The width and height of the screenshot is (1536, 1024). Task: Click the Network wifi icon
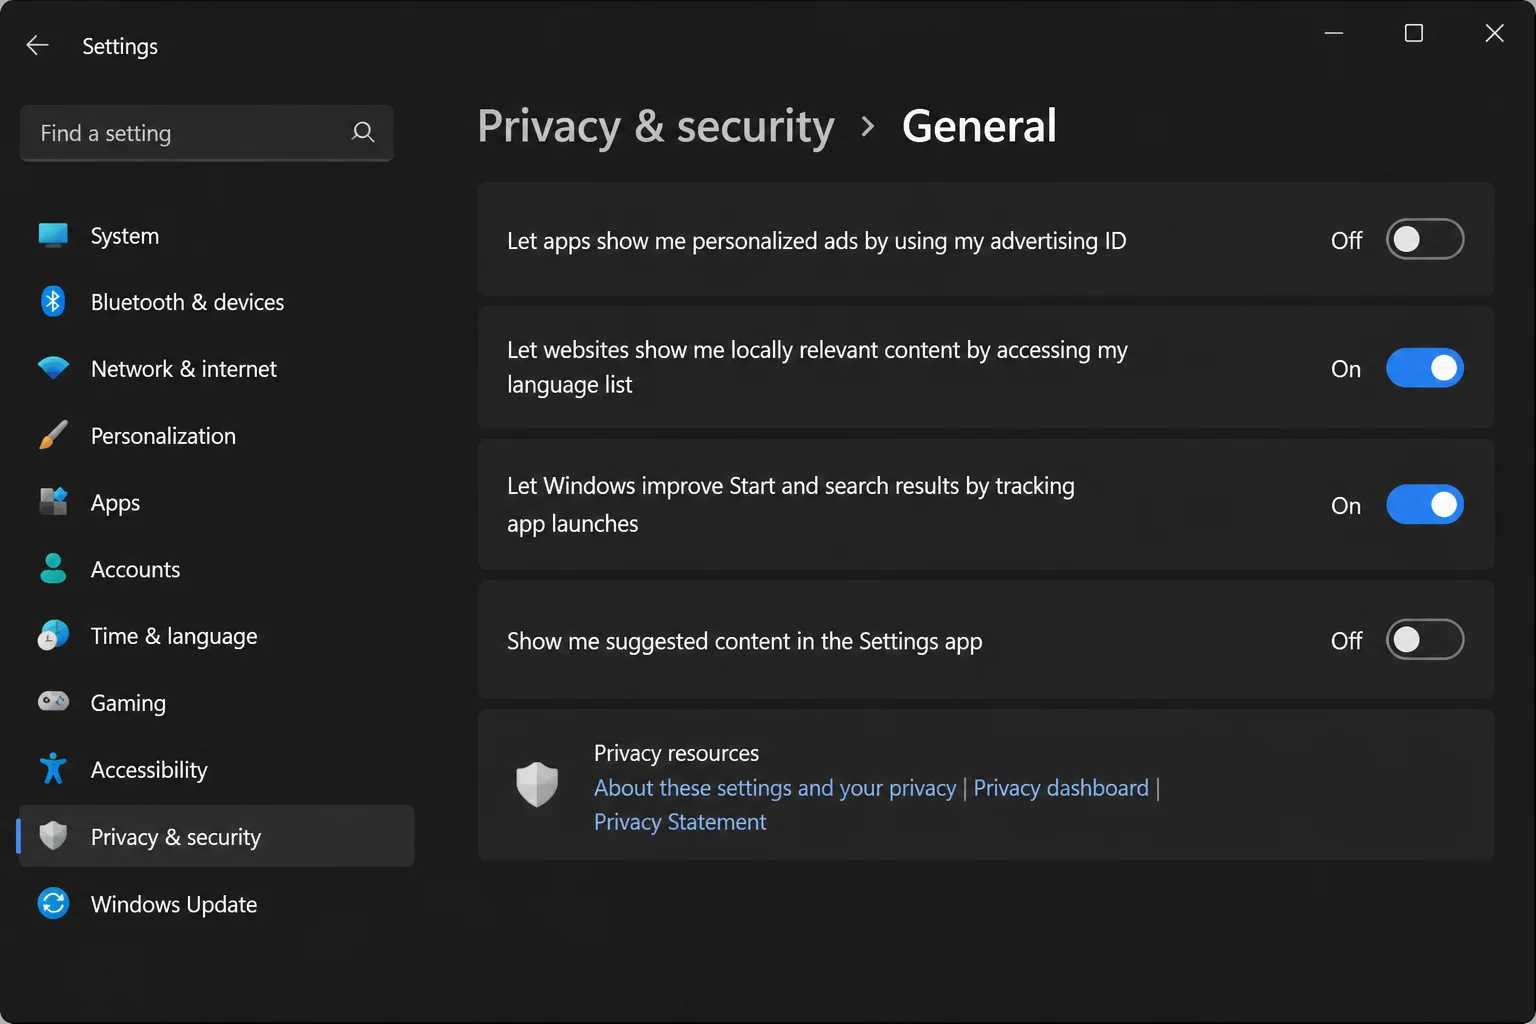pyautogui.click(x=53, y=368)
